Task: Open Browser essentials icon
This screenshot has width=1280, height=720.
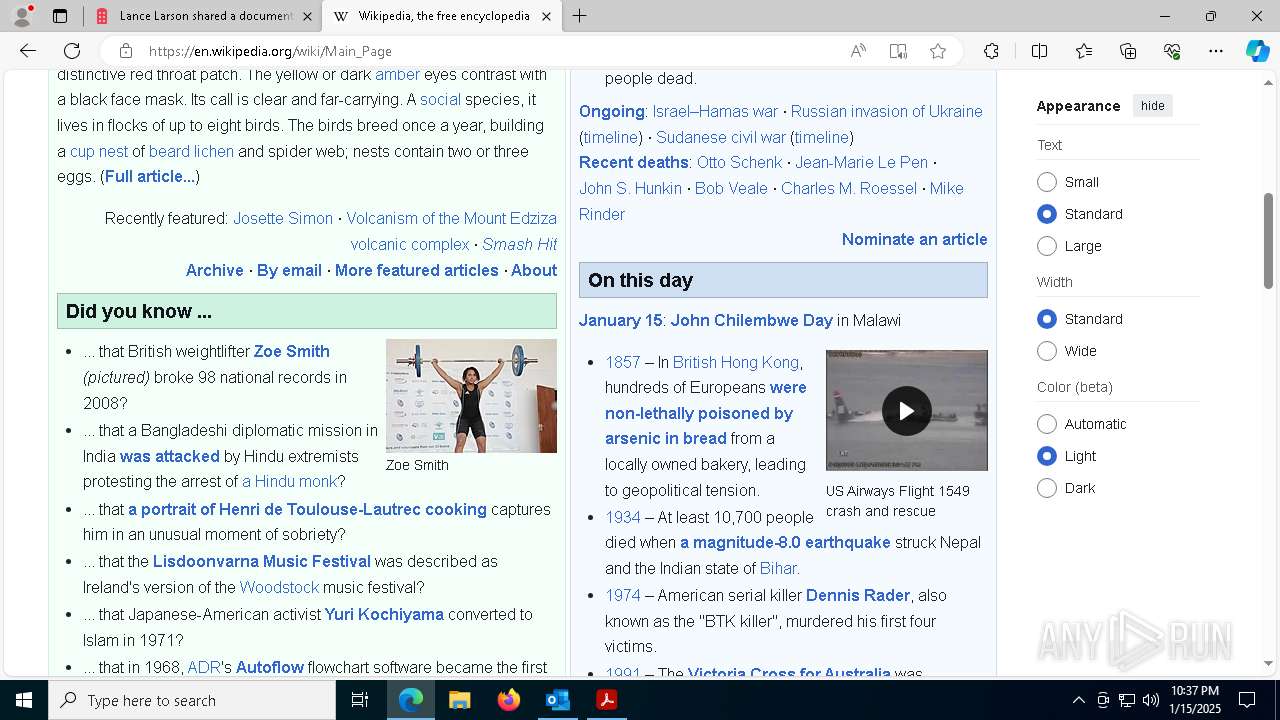Action: click(x=1172, y=51)
